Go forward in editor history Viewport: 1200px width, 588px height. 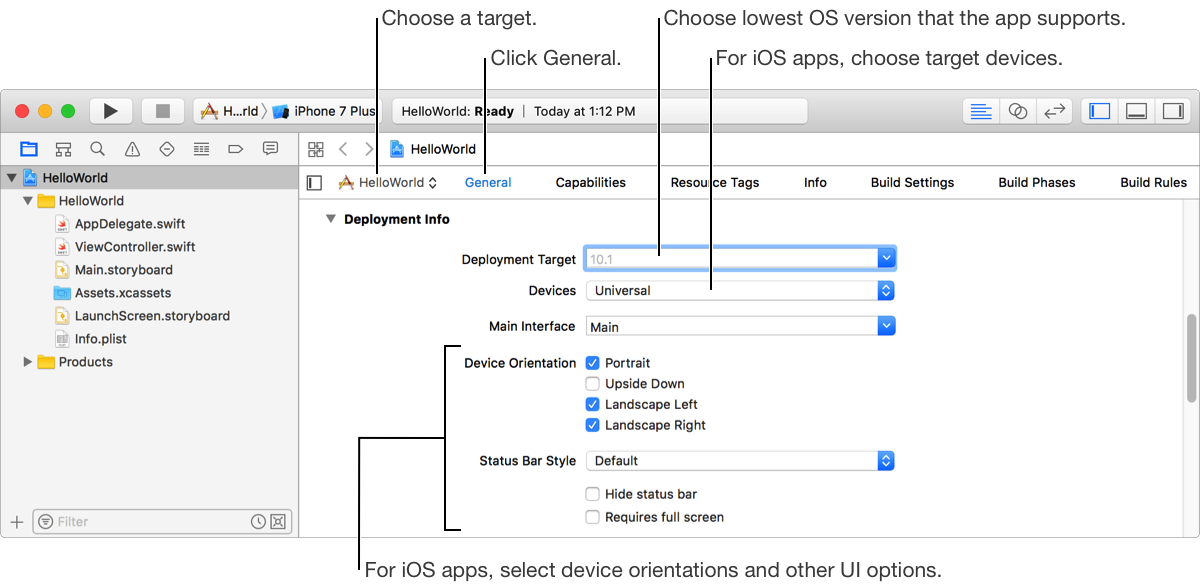(x=369, y=149)
